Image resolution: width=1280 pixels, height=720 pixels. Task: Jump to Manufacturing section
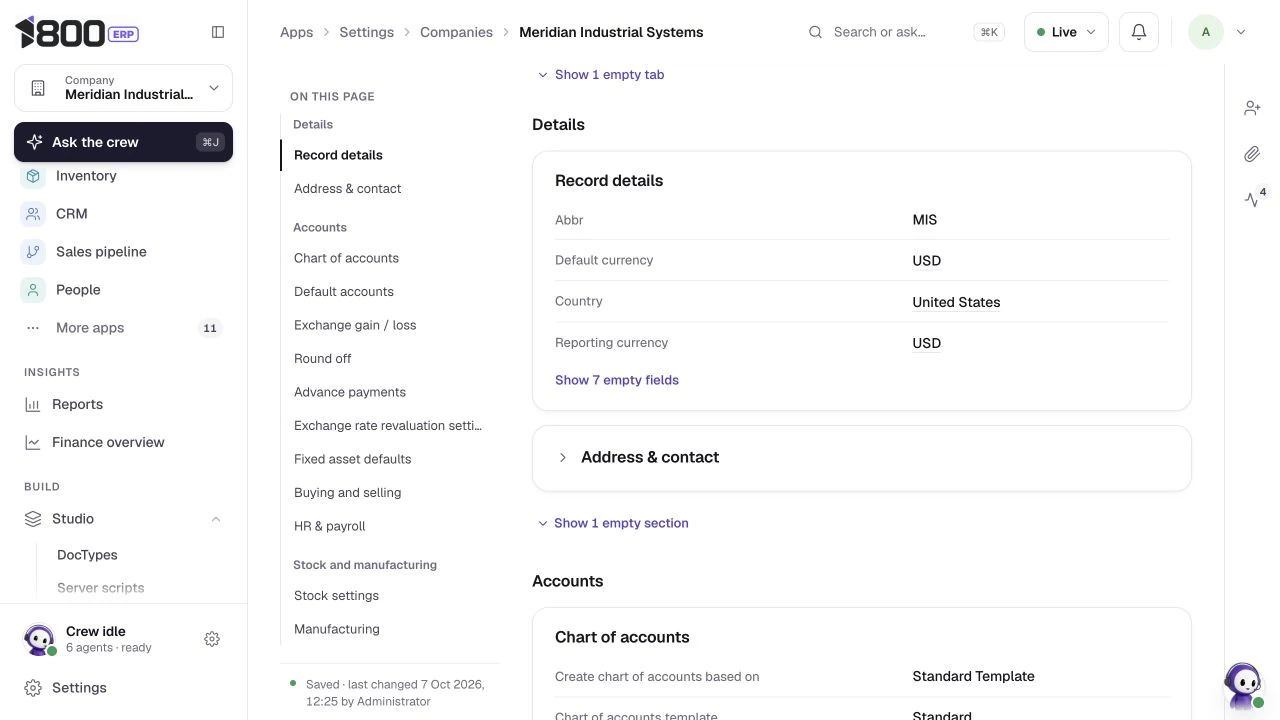point(337,629)
